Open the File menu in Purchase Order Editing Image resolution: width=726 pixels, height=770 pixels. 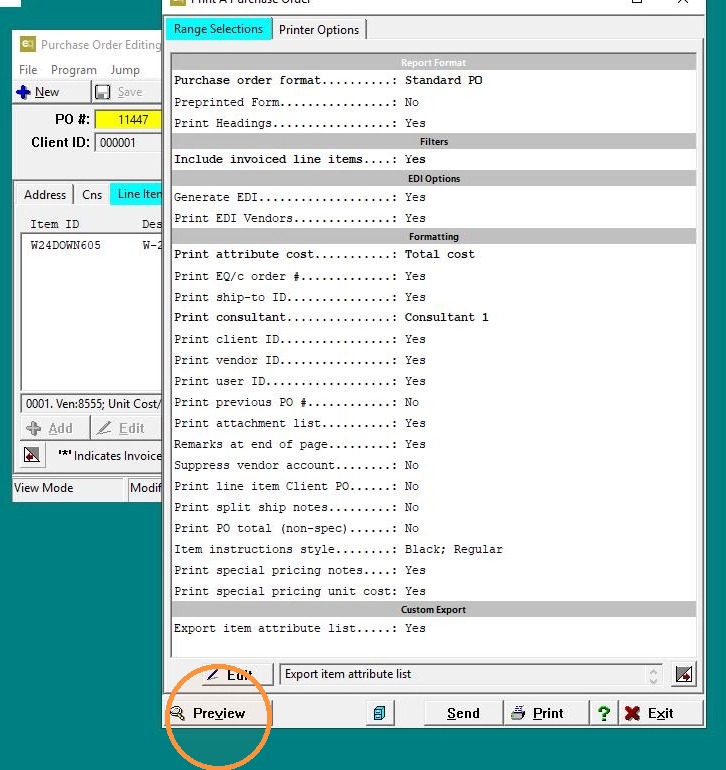(28, 70)
